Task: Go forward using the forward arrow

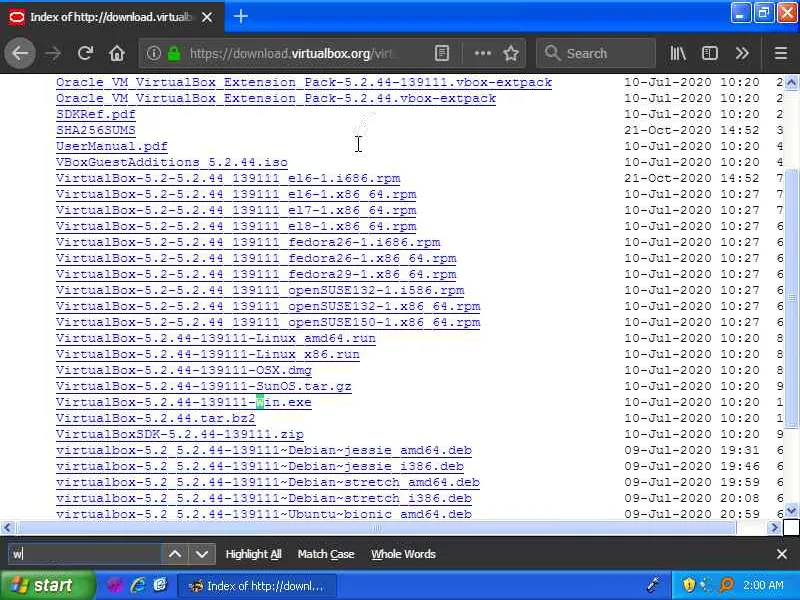Action: (53, 53)
